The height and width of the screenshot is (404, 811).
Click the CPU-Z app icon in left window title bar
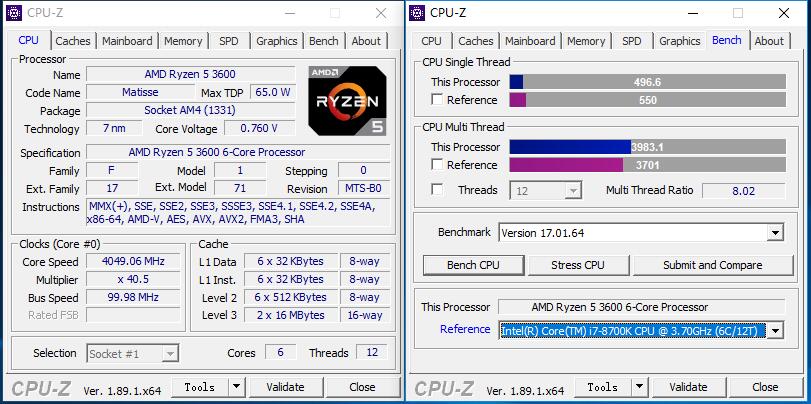pos(13,13)
